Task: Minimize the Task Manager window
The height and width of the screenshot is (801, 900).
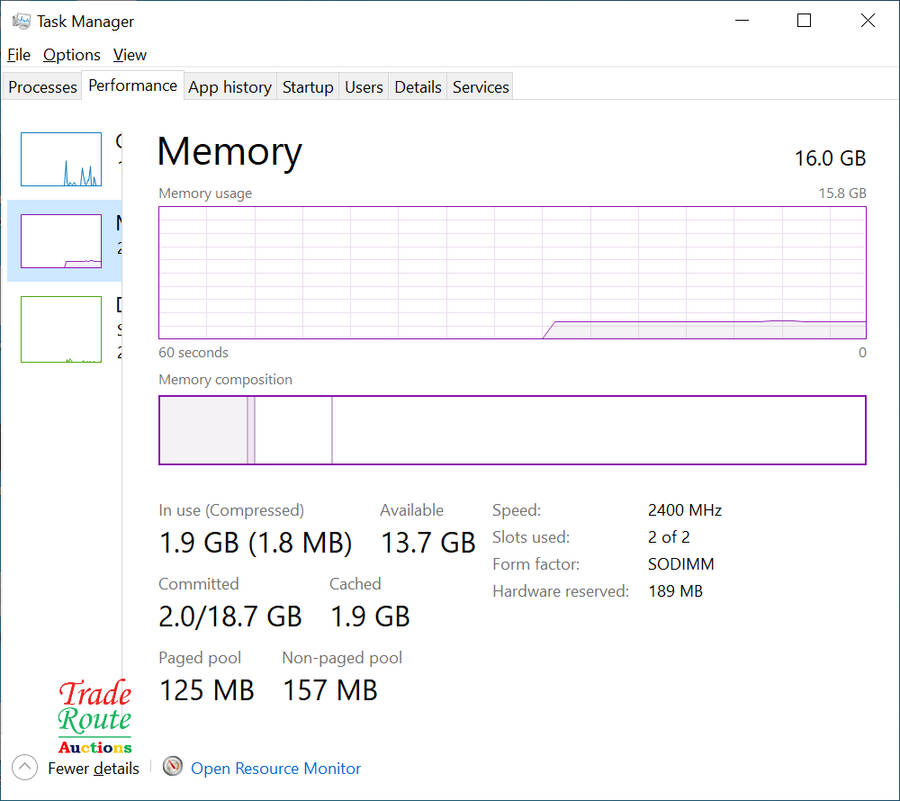Action: [x=741, y=20]
